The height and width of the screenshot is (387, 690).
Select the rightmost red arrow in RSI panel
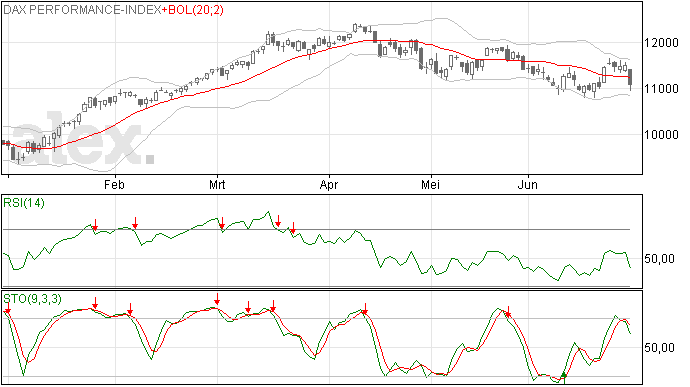[293, 229]
